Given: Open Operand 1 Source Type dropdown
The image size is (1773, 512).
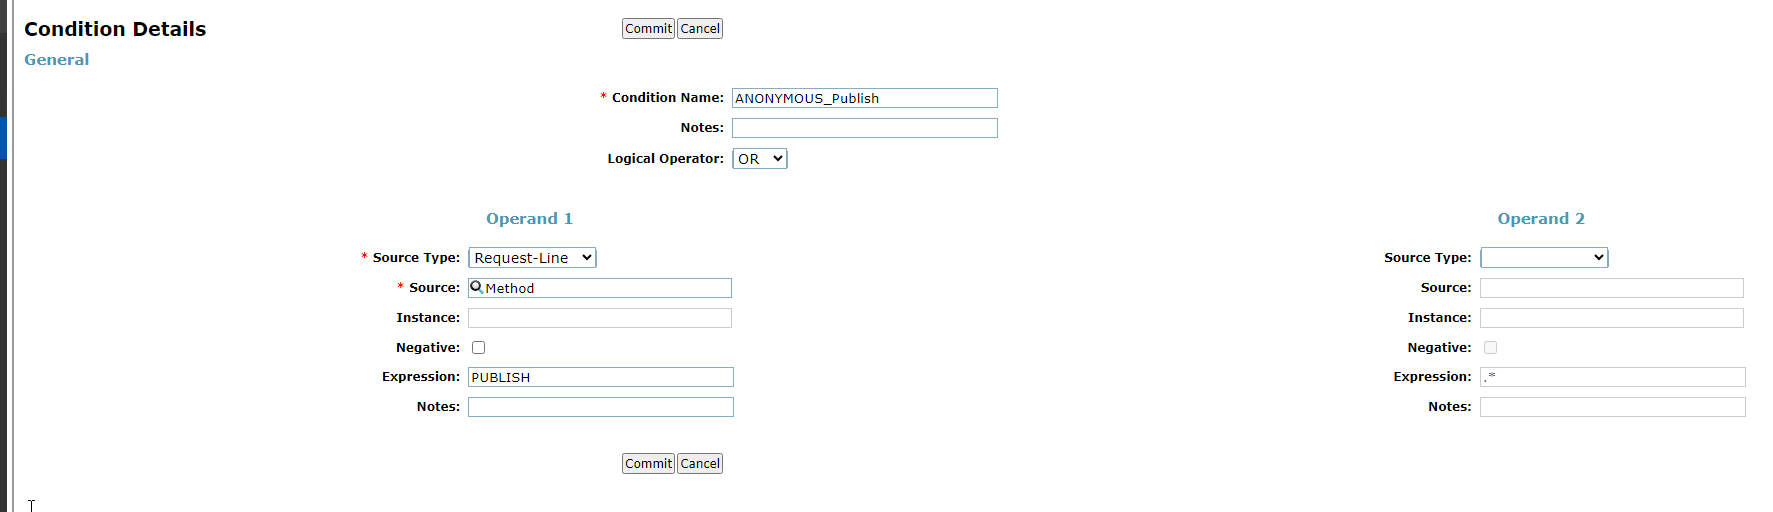Looking at the screenshot, I should pyautogui.click(x=532, y=258).
